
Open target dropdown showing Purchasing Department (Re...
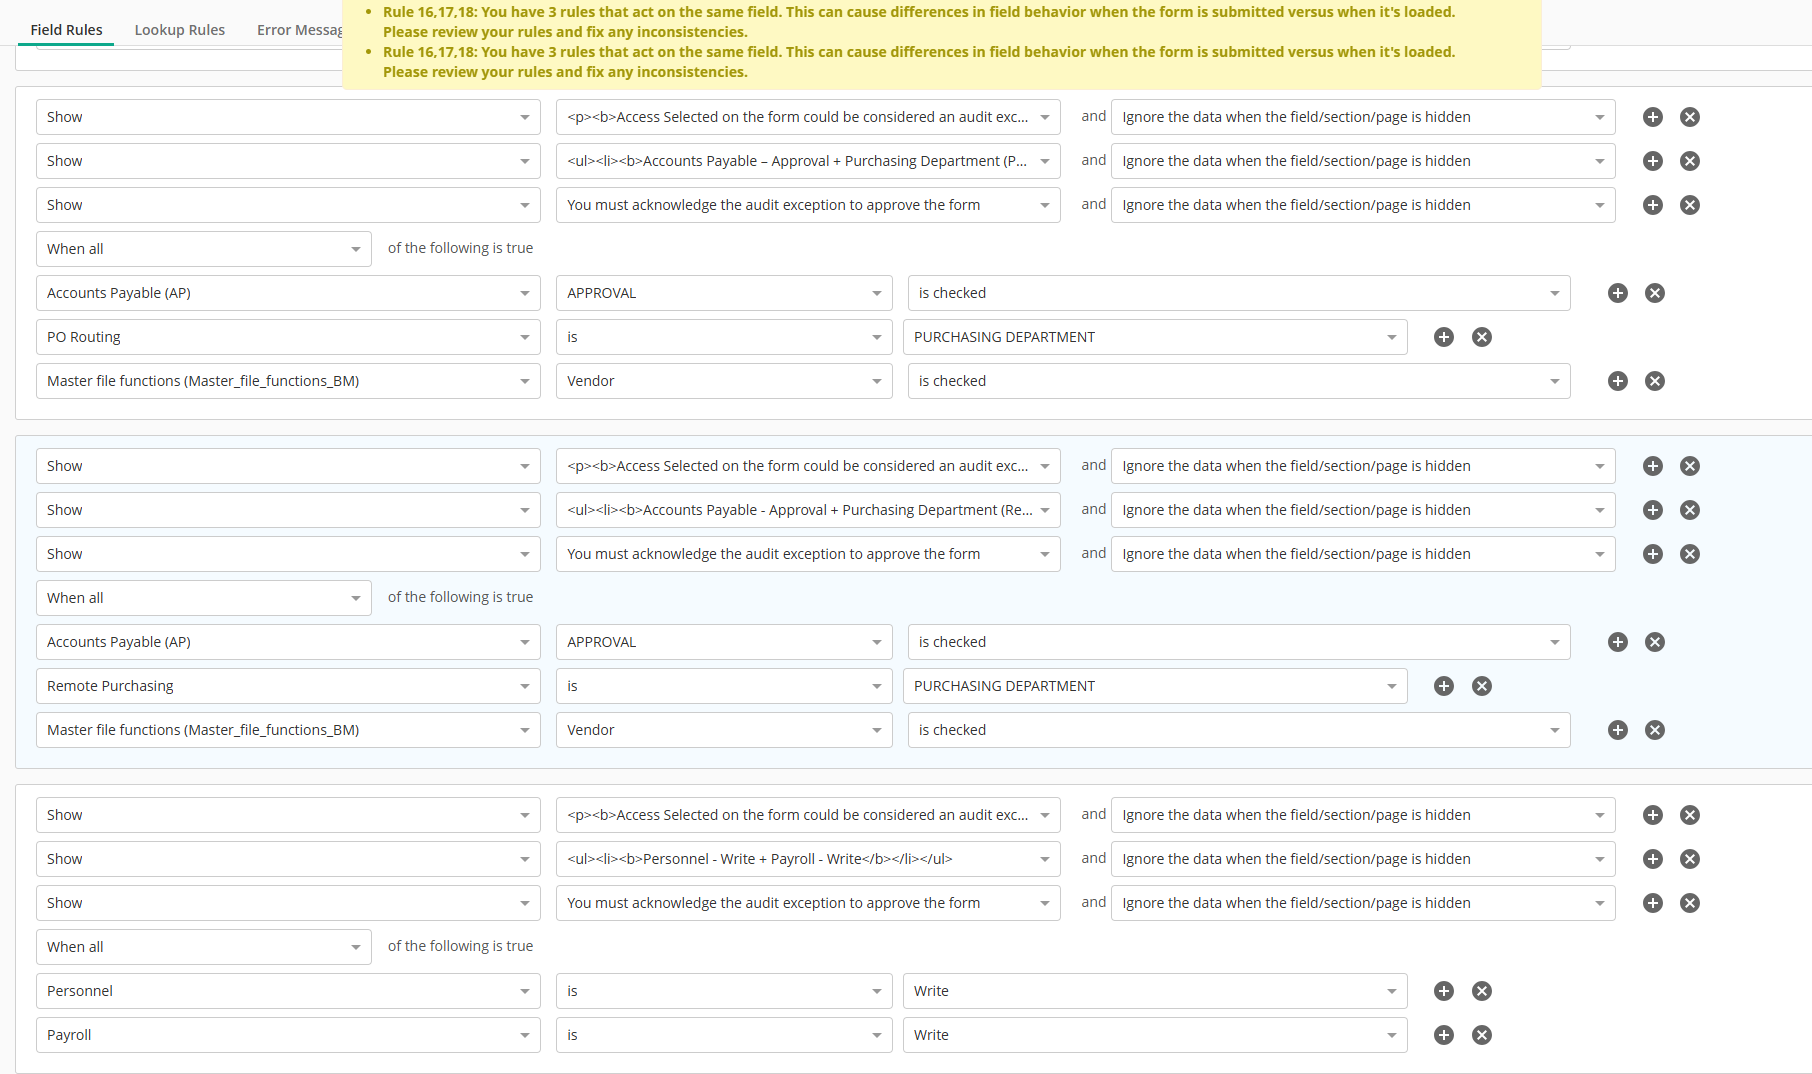coord(808,510)
